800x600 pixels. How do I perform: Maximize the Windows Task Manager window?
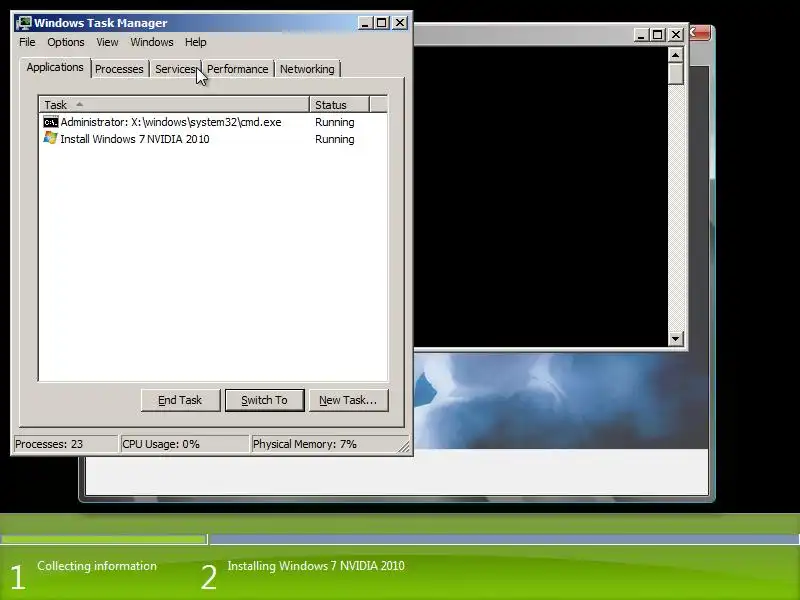[x=382, y=23]
